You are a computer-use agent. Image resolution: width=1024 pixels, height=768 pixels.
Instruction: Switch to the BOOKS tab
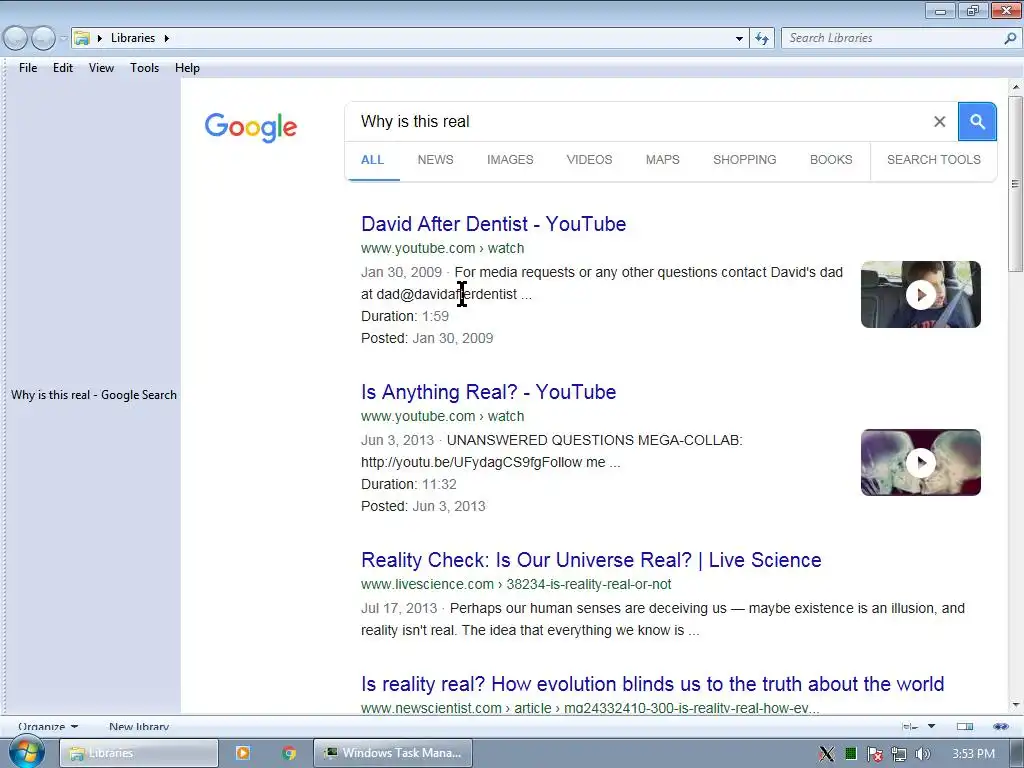coord(831,160)
